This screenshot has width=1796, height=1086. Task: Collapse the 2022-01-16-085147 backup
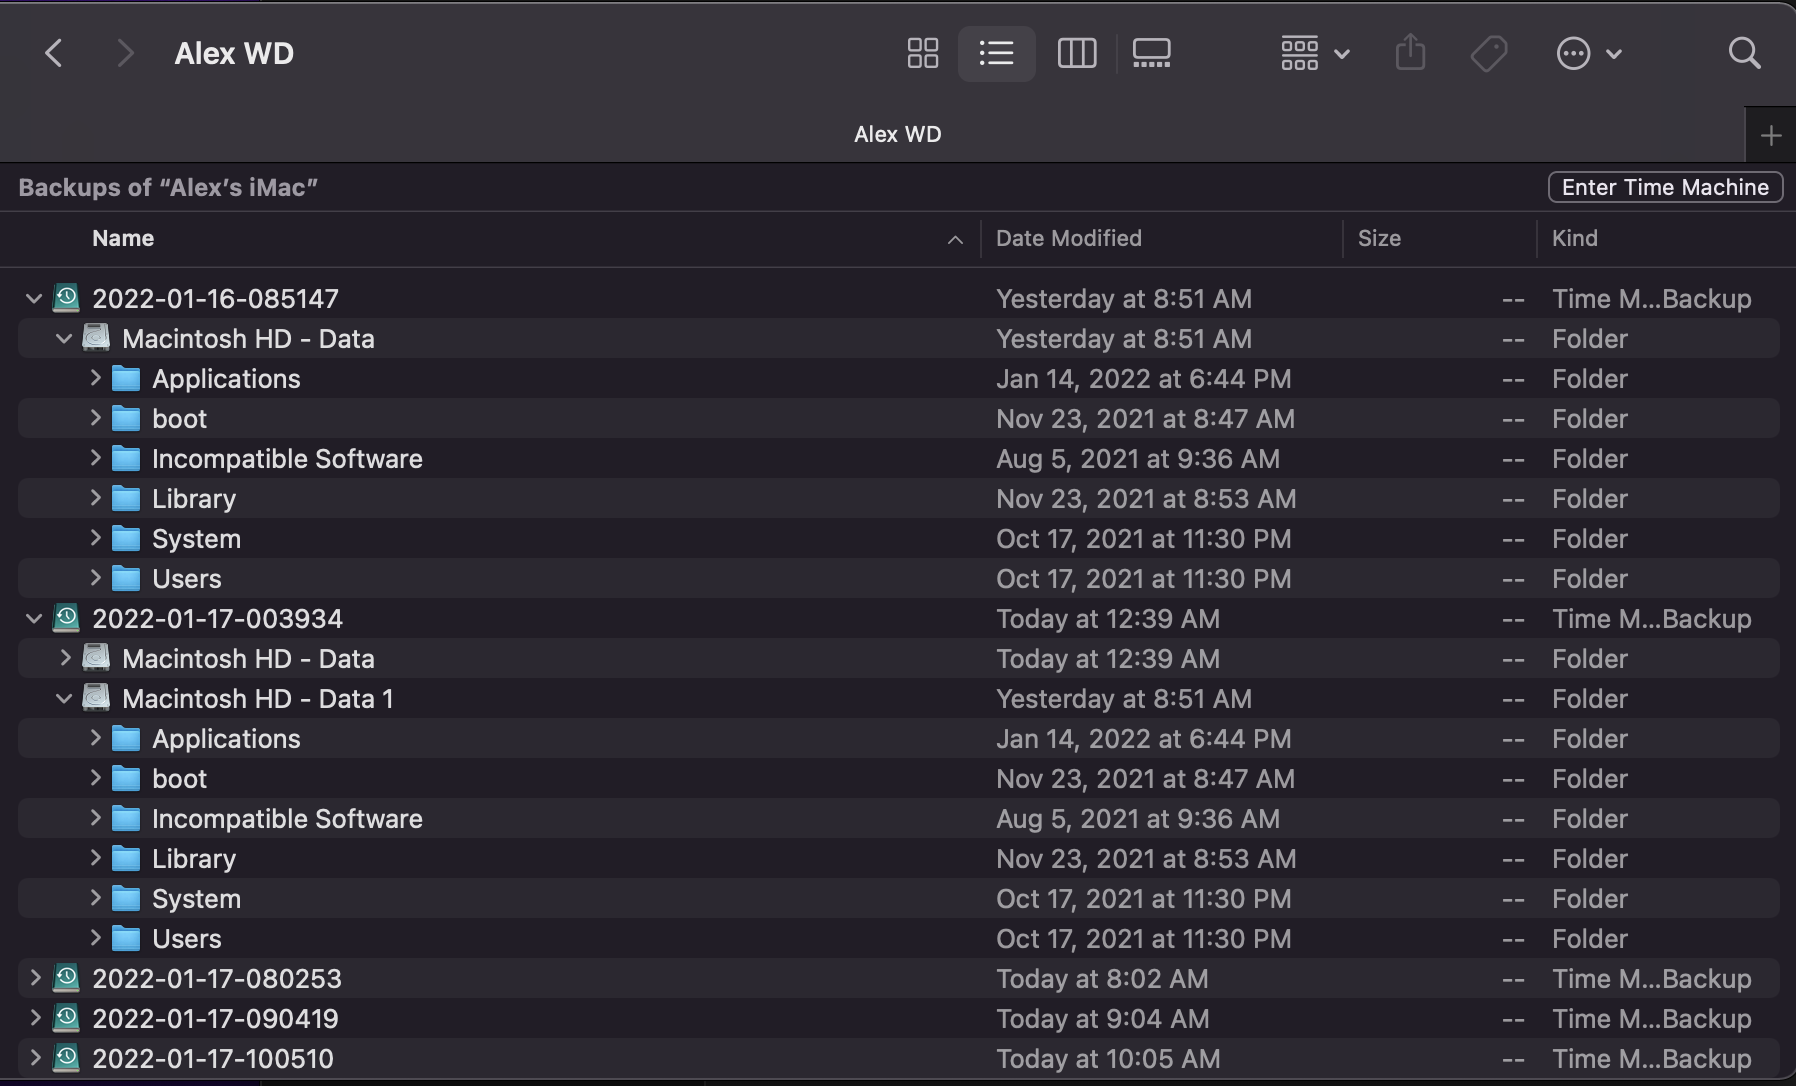[34, 299]
